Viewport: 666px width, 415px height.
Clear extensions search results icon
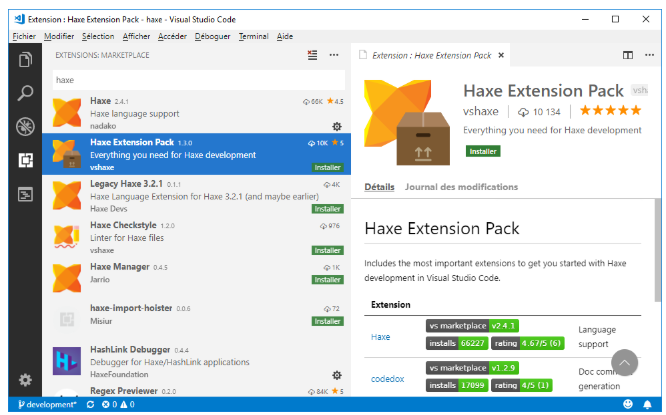pyautogui.click(x=313, y=55)
